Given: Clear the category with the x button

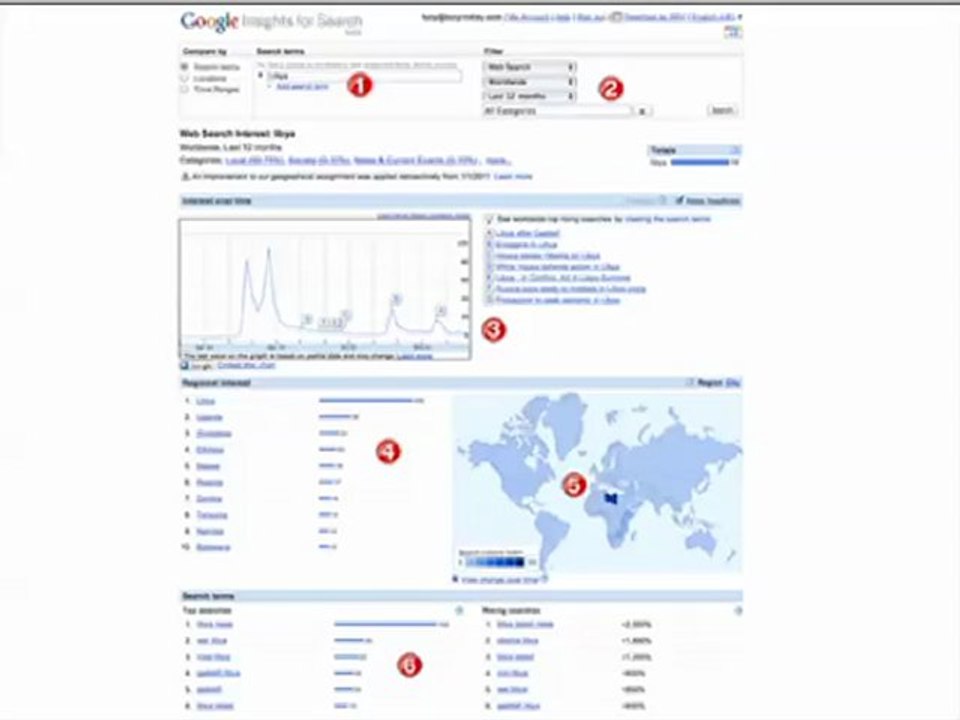Looking at the screenshot, I should point(642,111).
